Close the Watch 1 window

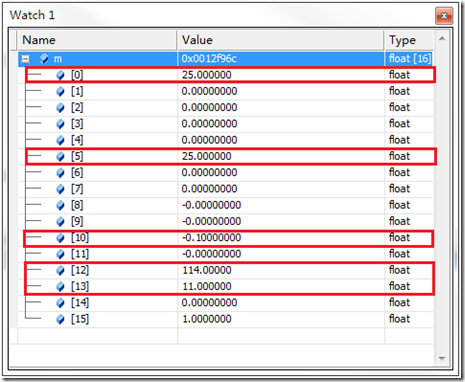pos(444,16)
